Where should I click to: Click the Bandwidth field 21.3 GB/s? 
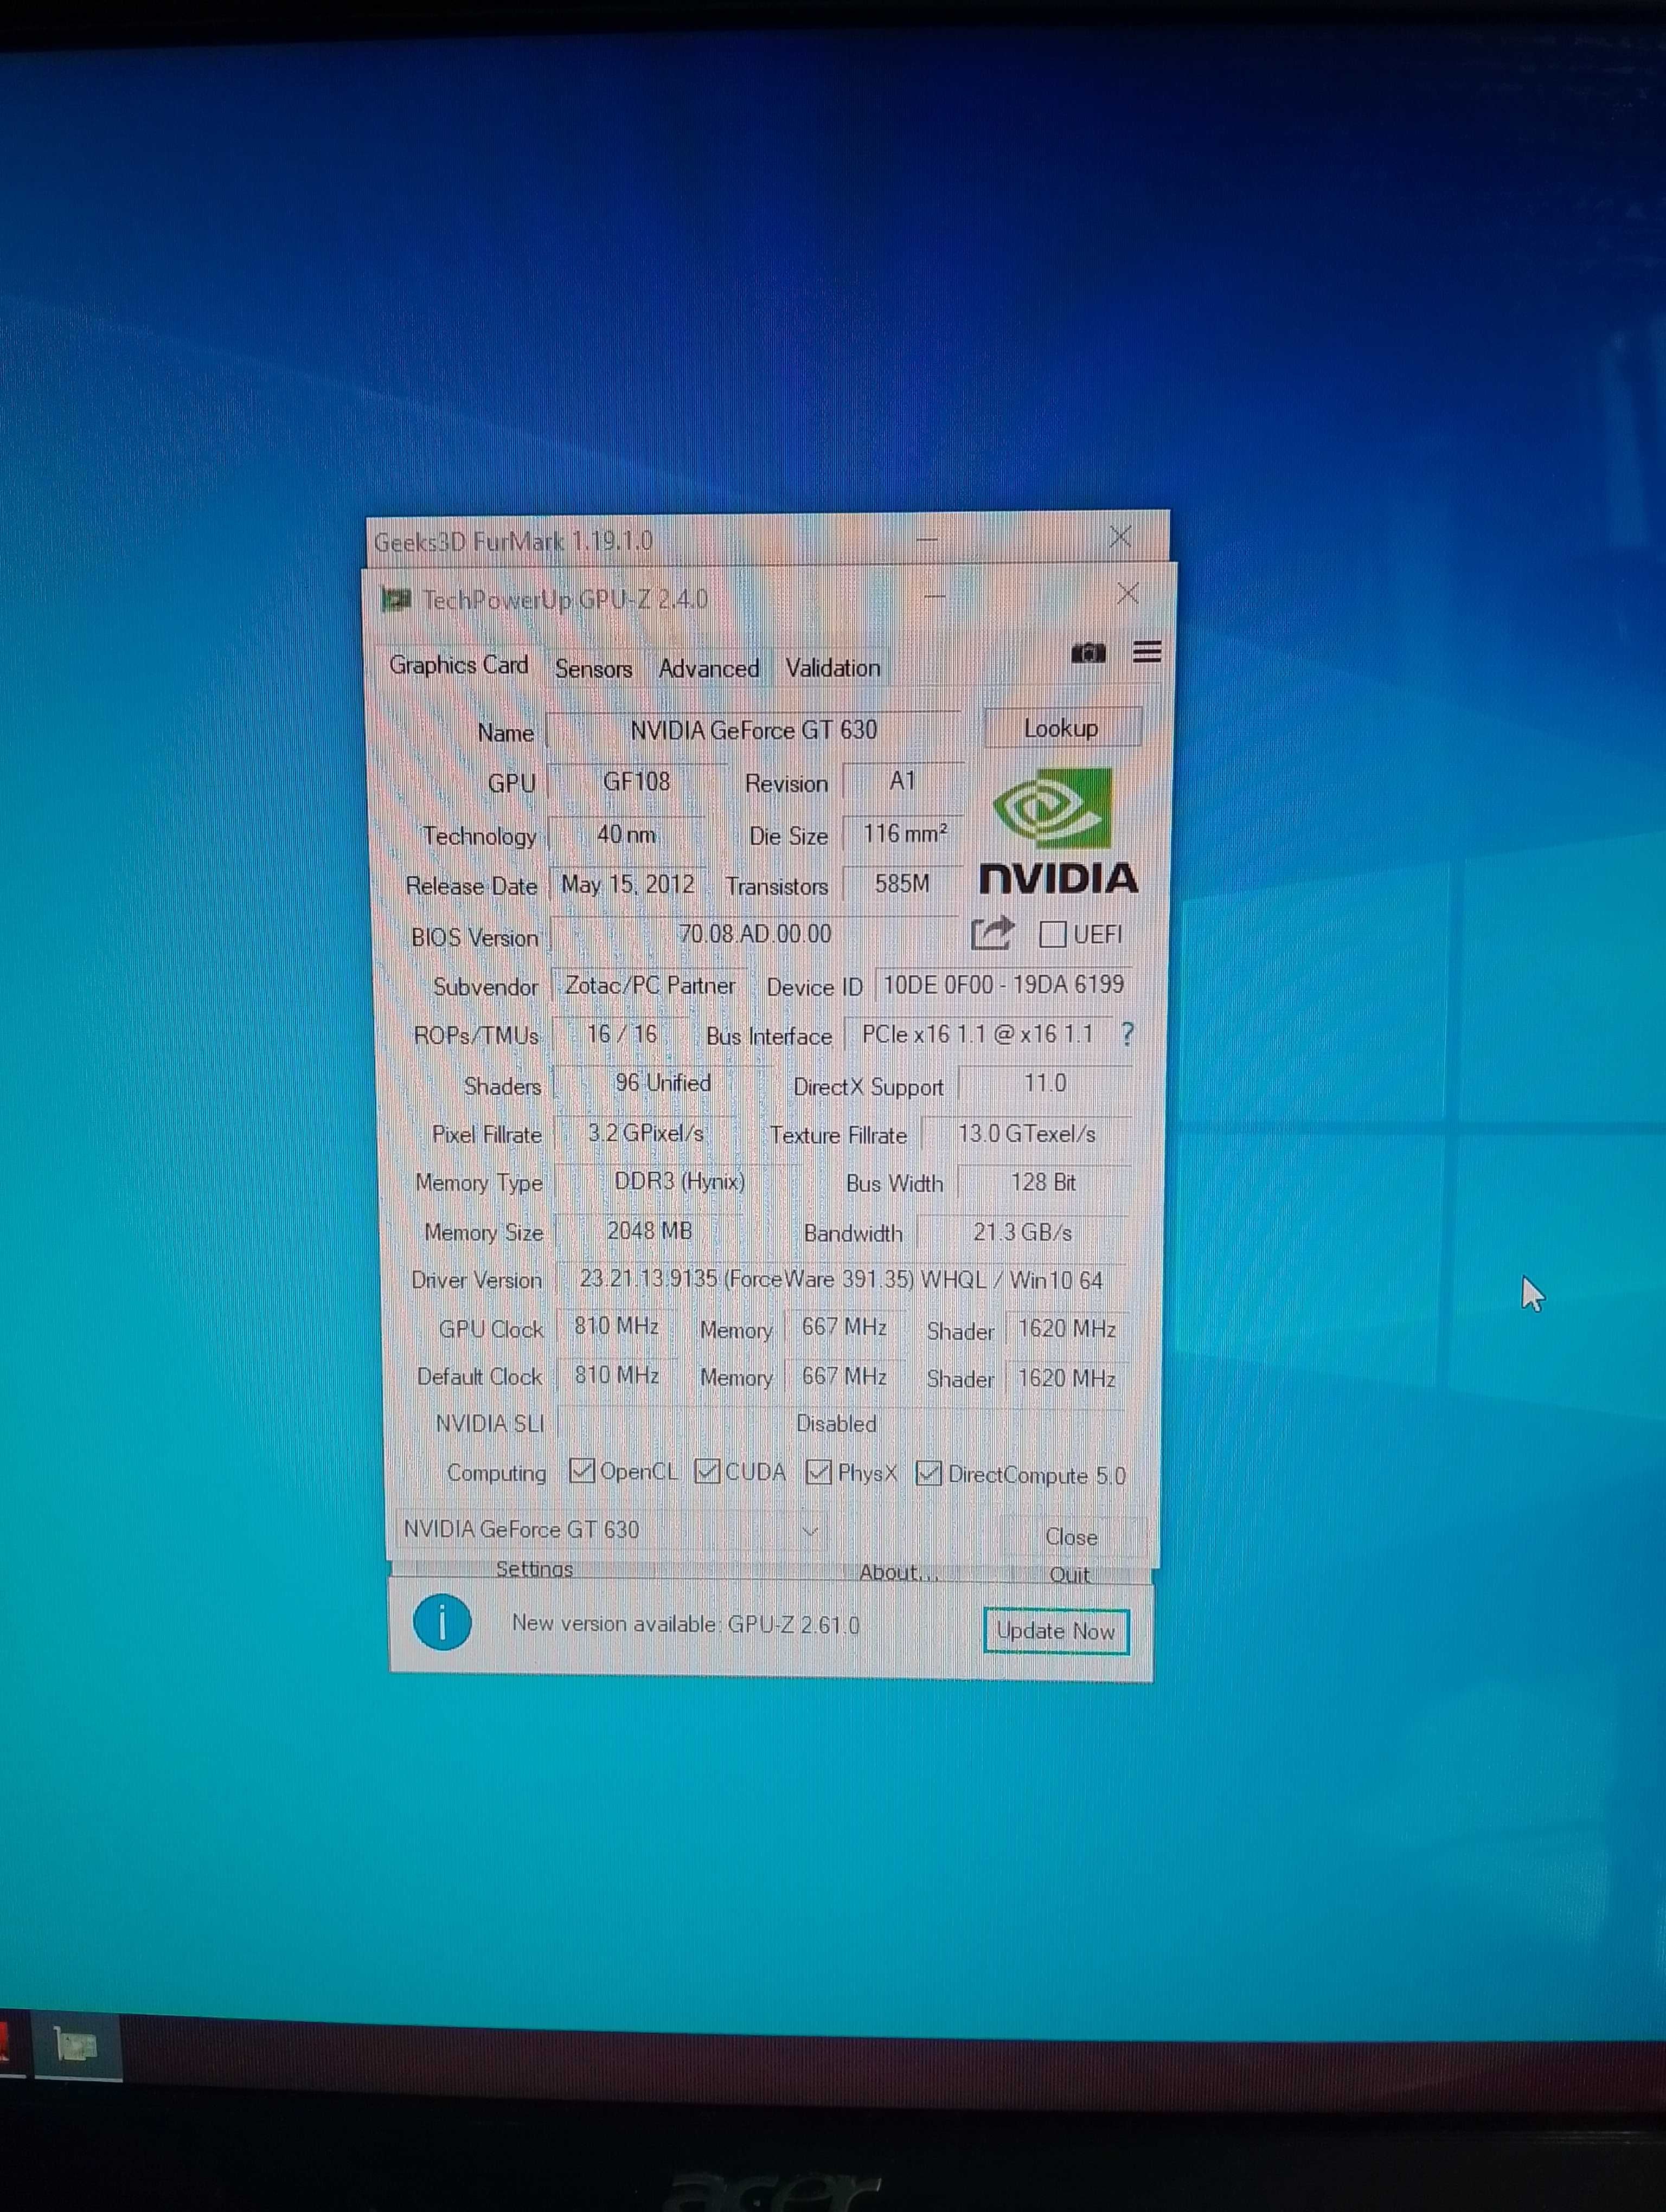tap(1022, 1232)
